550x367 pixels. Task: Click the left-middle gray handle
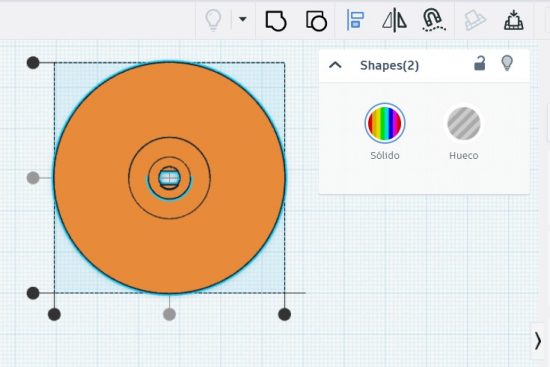[33, 178]
